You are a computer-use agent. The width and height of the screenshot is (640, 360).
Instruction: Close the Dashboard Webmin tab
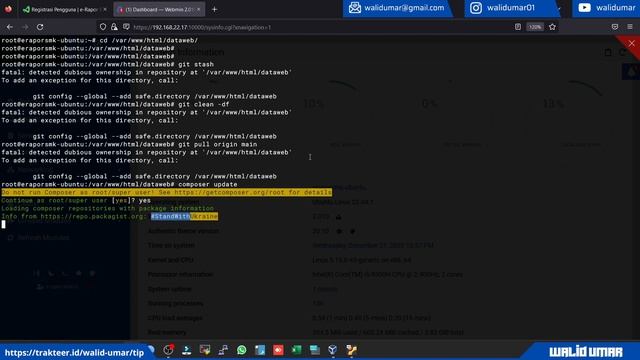[199, 9]
